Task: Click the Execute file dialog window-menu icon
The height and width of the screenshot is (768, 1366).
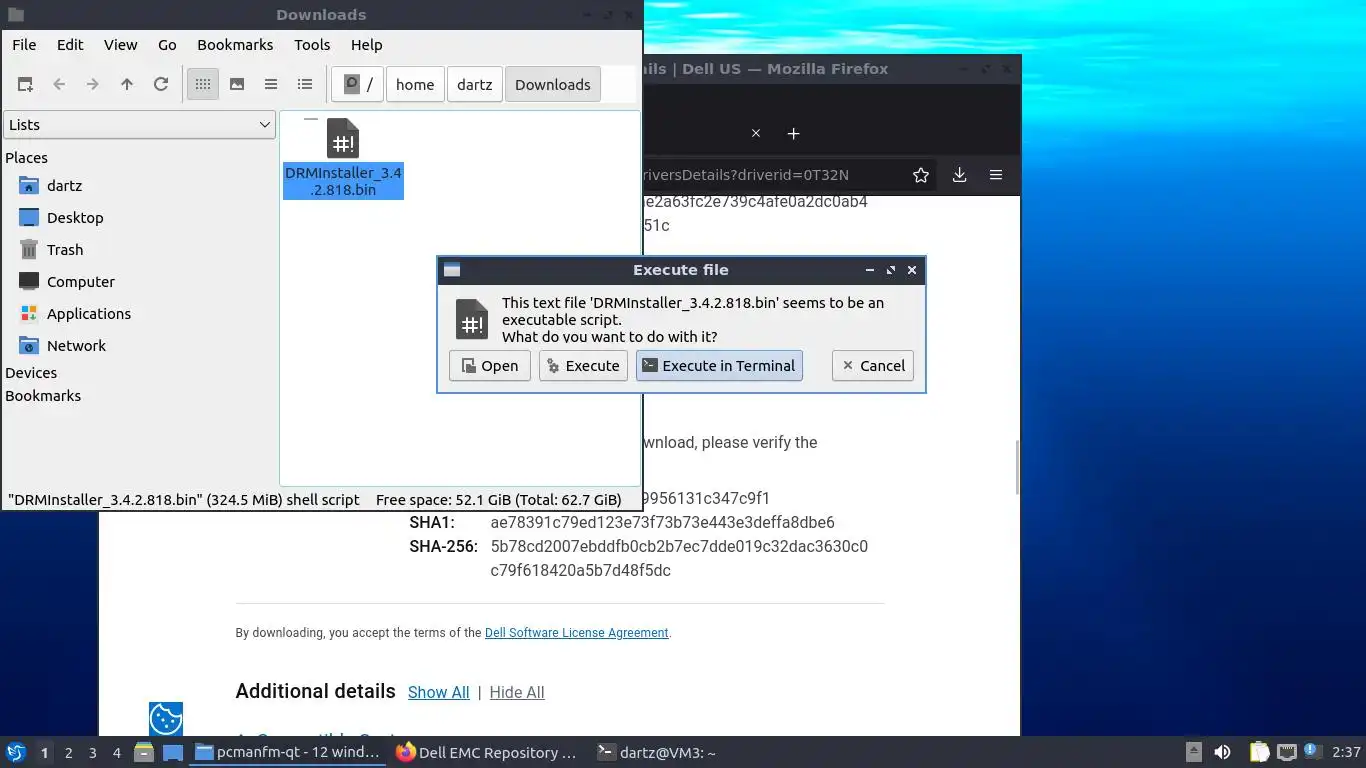Action: [452, 270]
